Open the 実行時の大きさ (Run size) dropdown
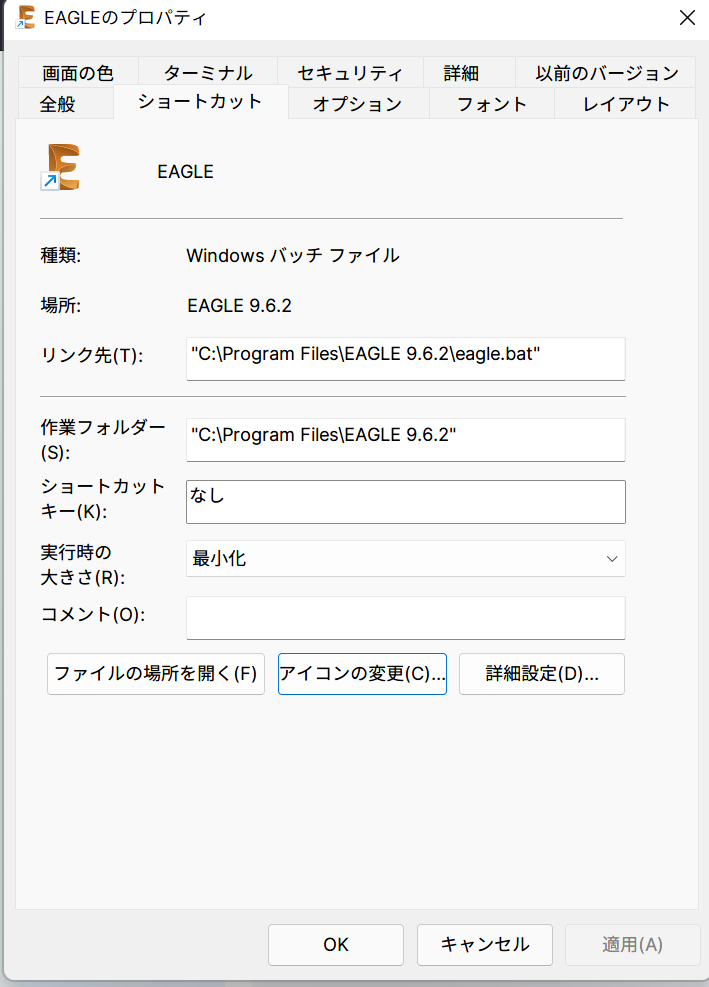 pyautogui.click(x=405, y=558)
